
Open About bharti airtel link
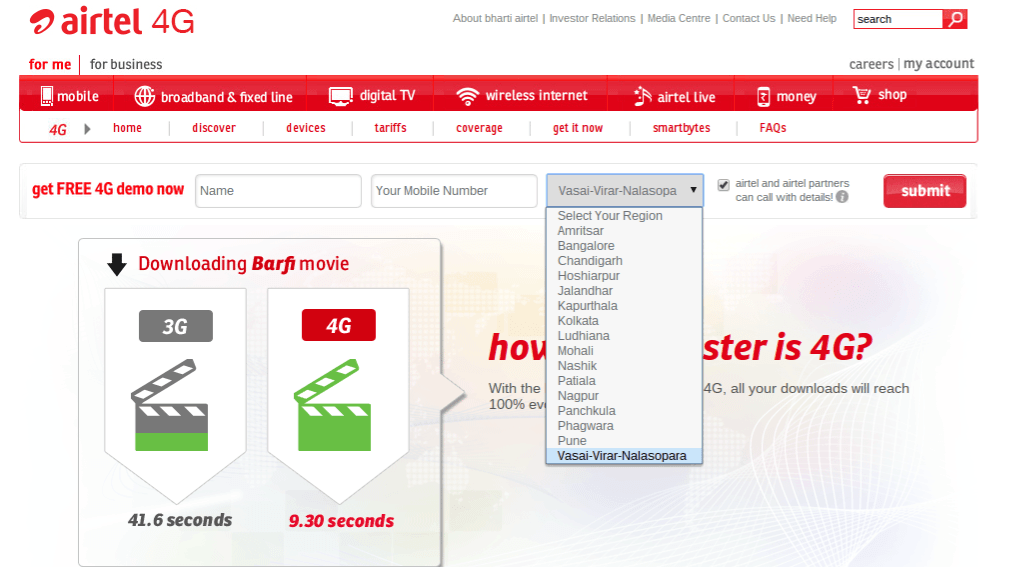(495, 18)
